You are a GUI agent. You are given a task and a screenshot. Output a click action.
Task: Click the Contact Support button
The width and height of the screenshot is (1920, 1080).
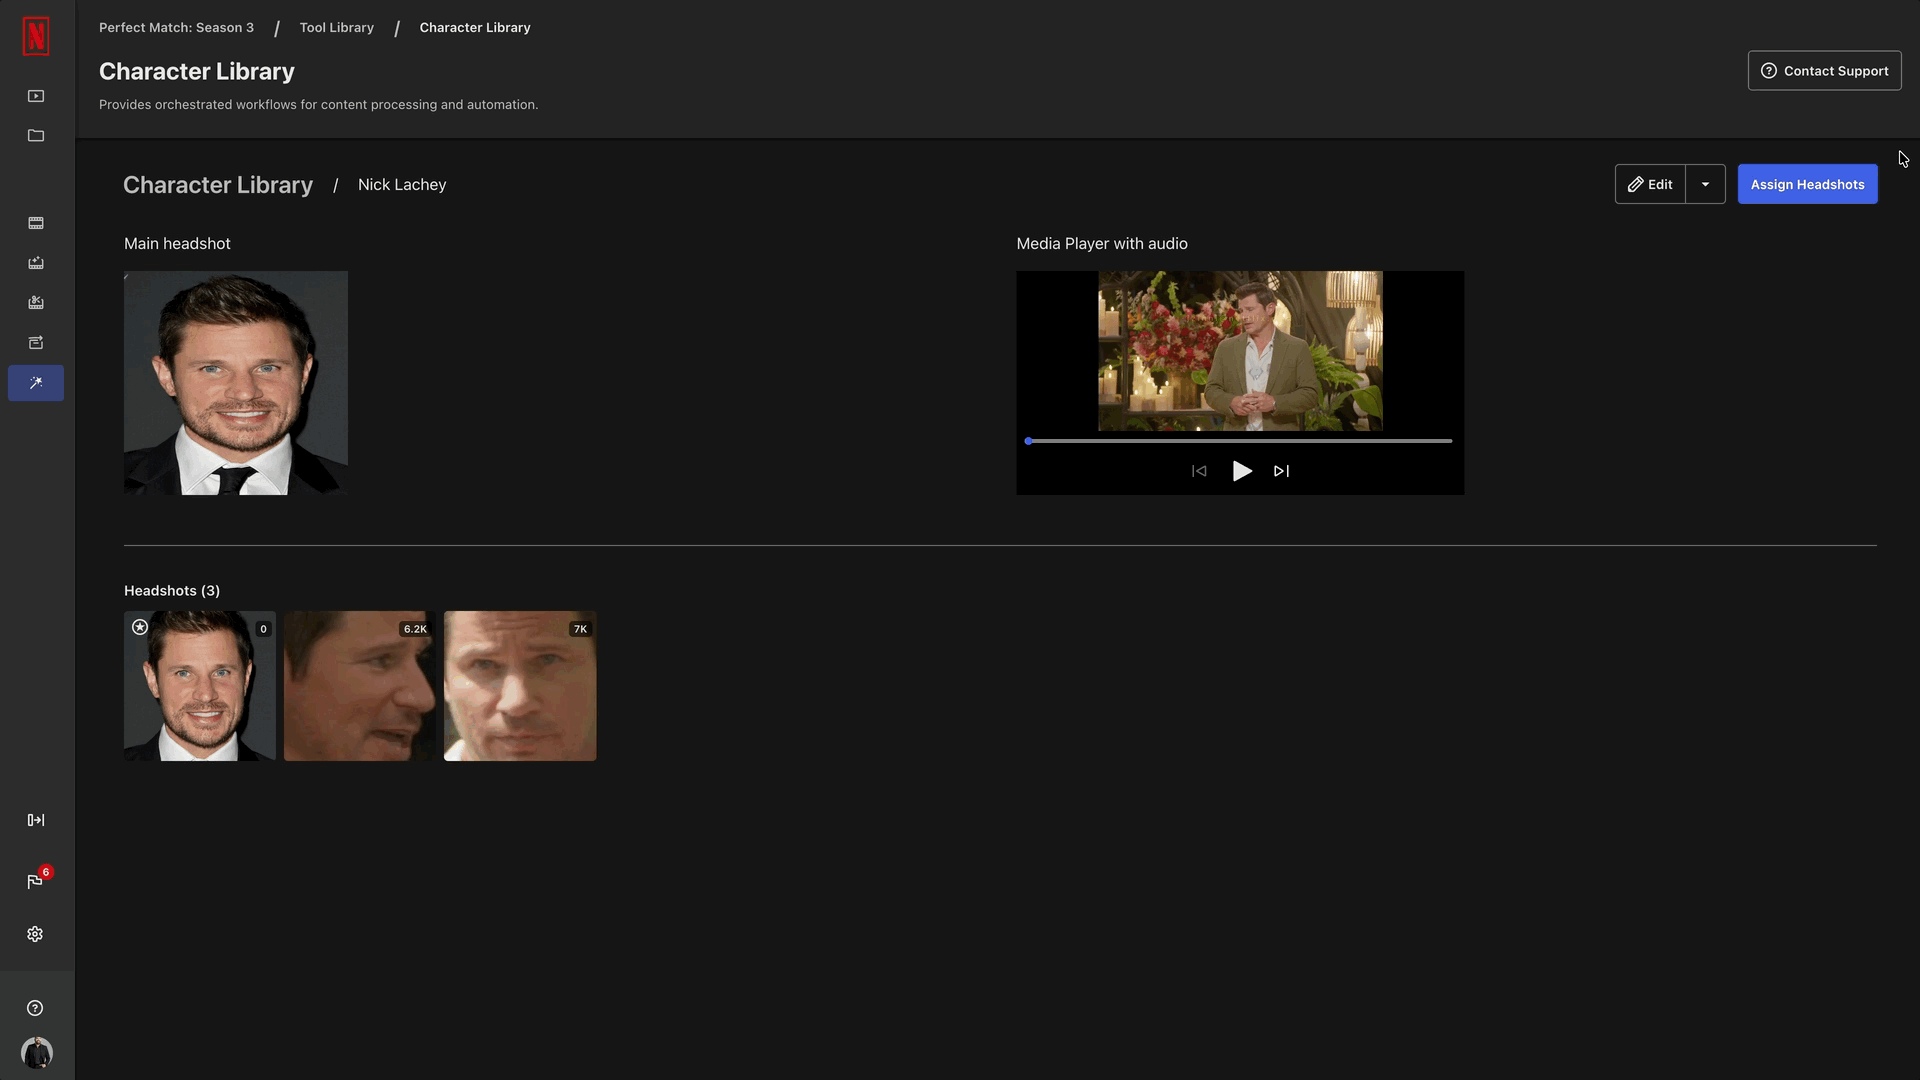(1824, 71)
